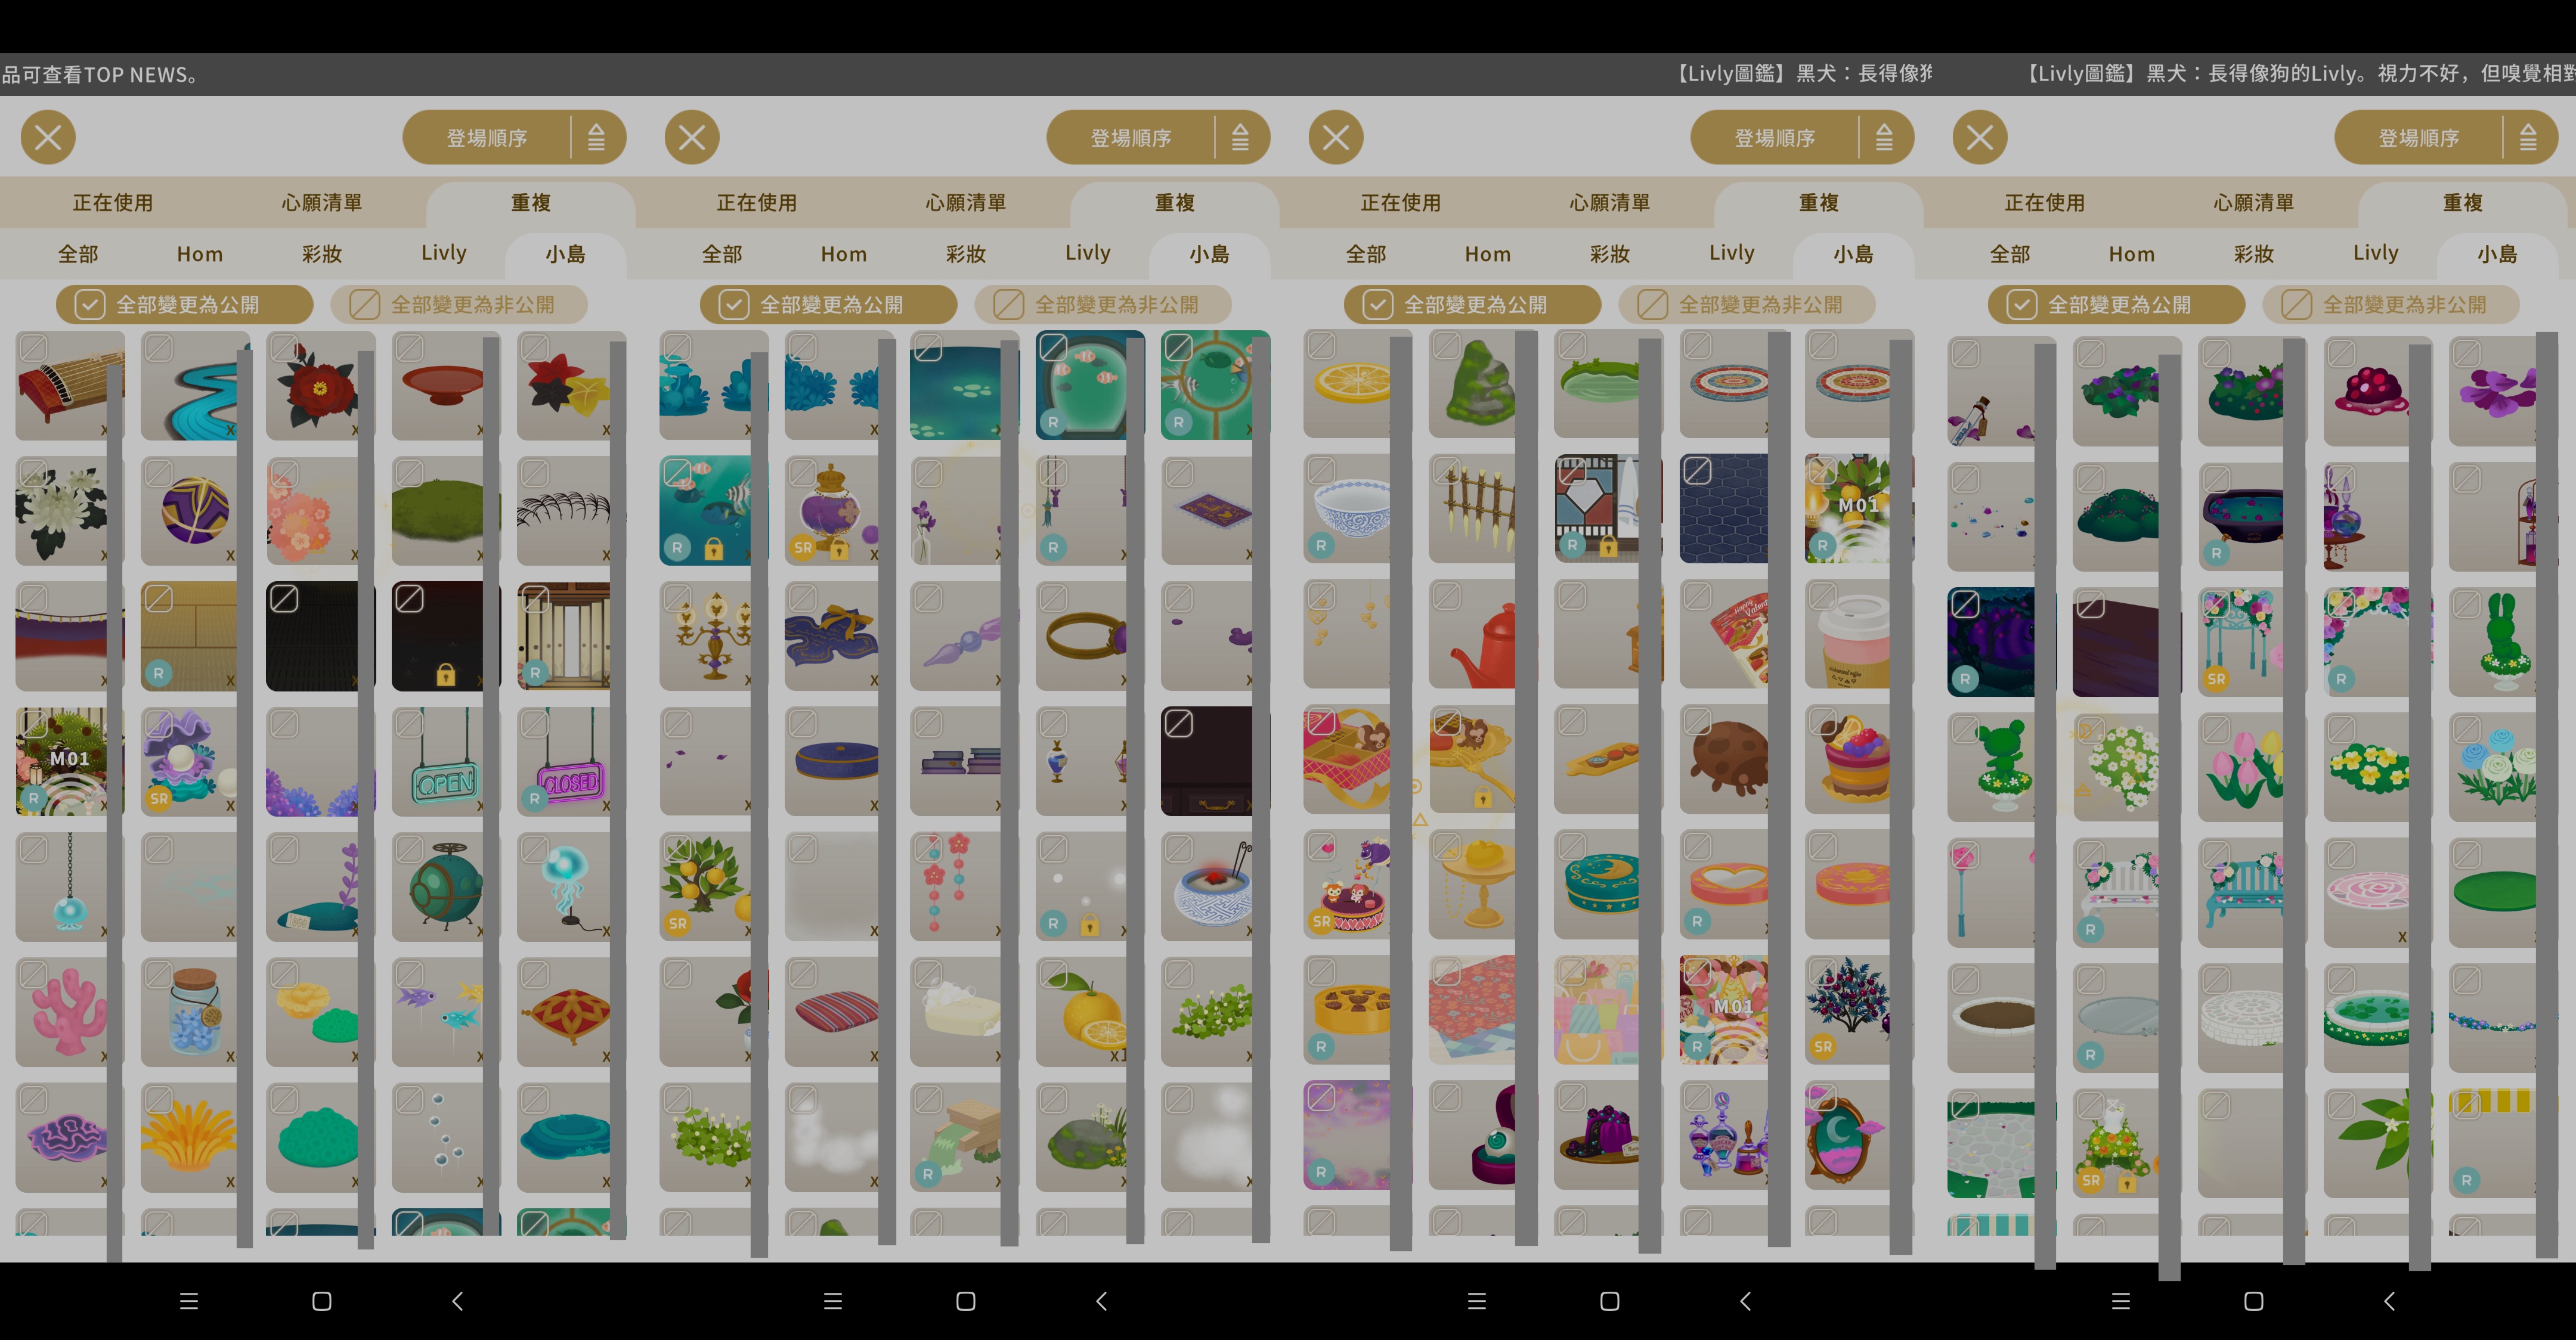Open 登場順序 sort dropdown in rightmost panel

2419,137
